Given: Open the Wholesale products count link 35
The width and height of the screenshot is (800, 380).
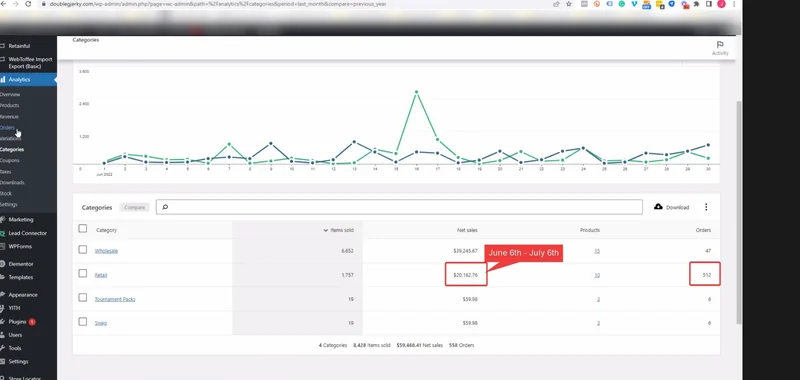Looking at the screenshot, I should click(x=597, y=251).
